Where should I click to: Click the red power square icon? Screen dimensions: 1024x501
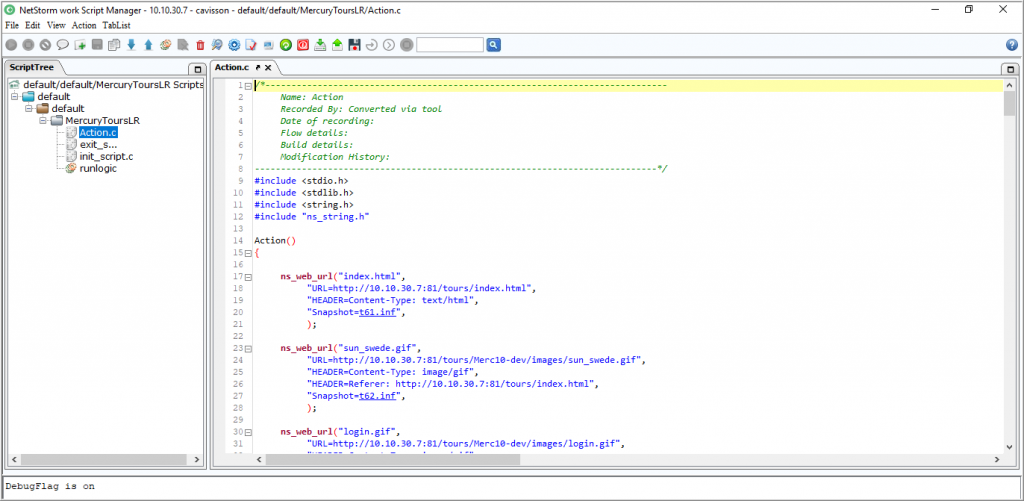click(303, 45)
